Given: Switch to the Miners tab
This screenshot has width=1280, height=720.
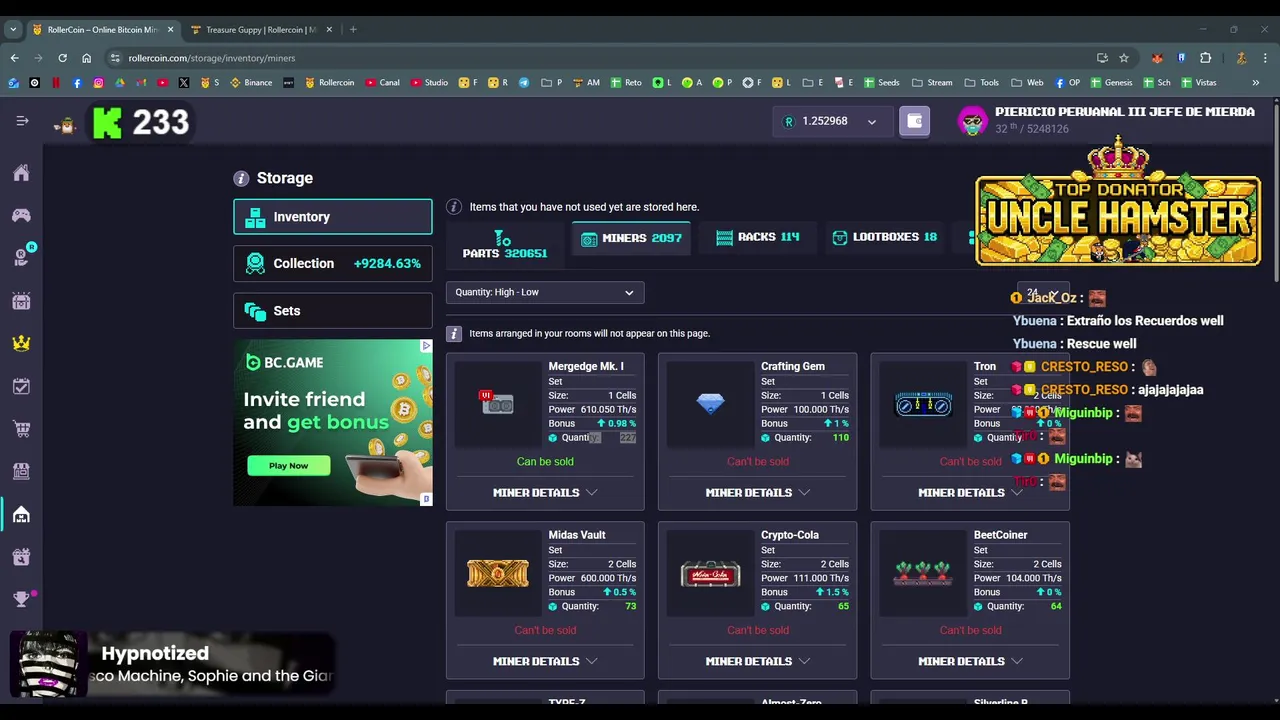Looking at the screenshot, I should click(x=631, y=238).
